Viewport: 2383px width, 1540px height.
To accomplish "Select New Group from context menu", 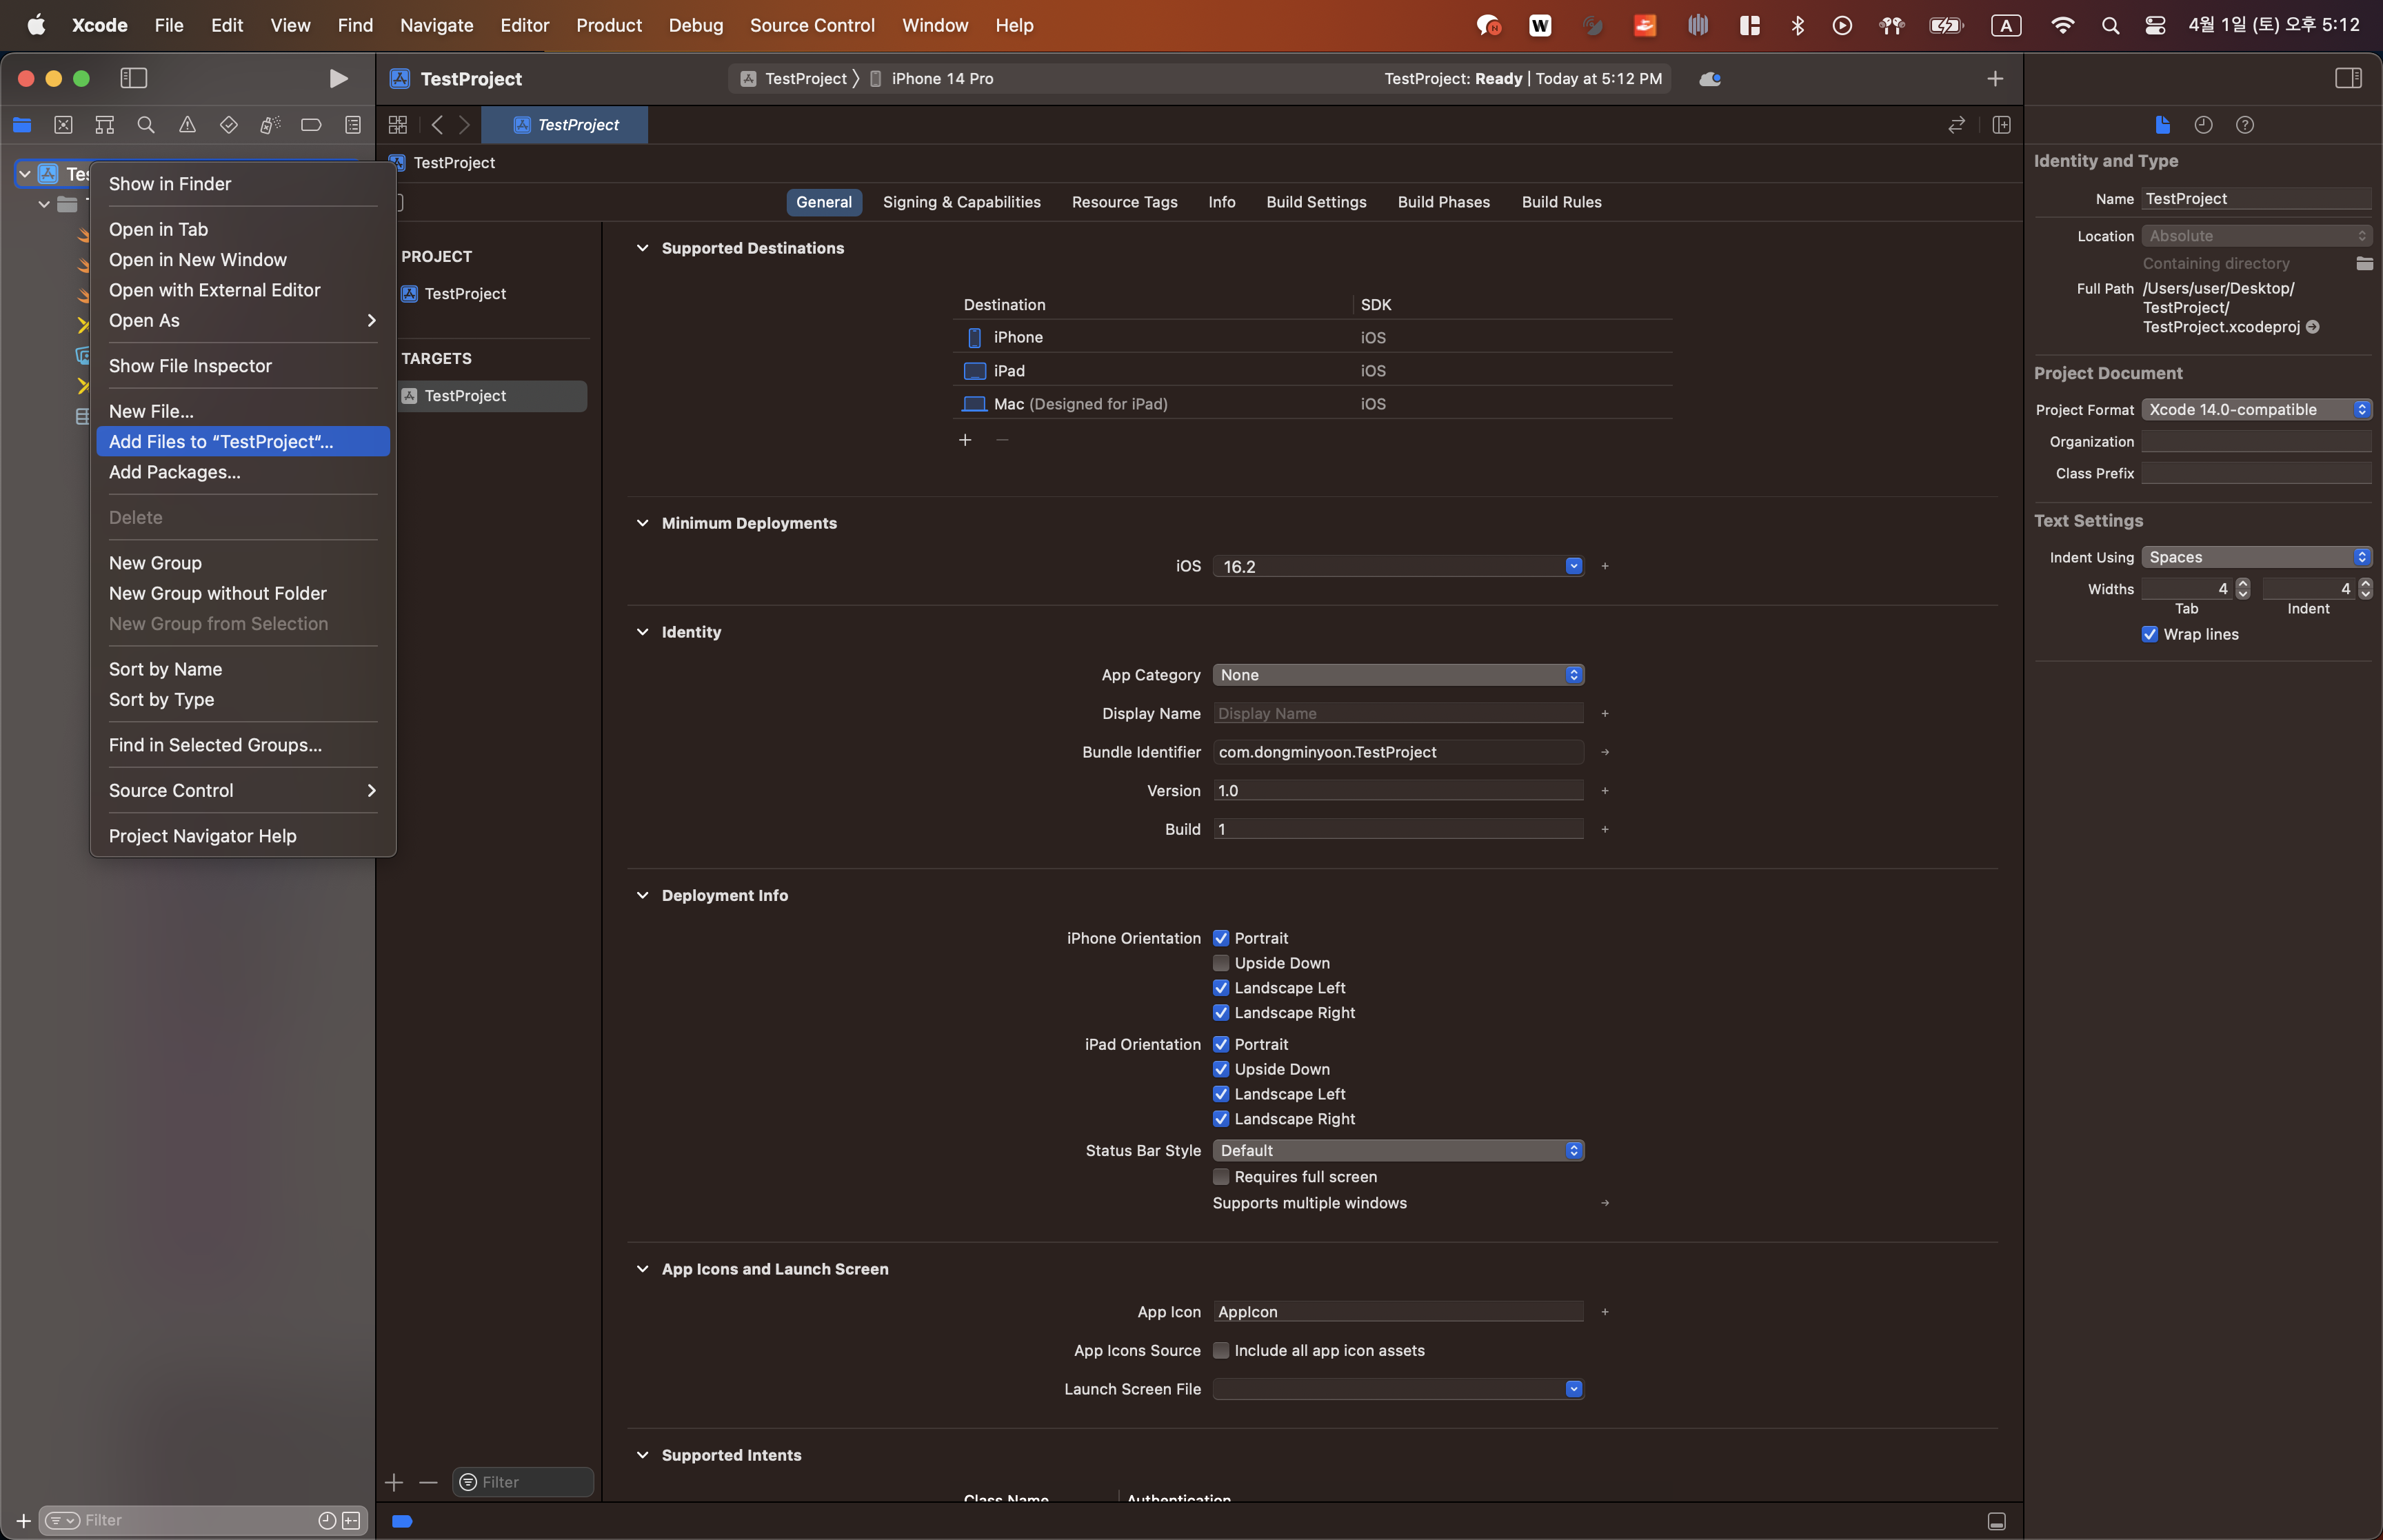I will [155, 563].
